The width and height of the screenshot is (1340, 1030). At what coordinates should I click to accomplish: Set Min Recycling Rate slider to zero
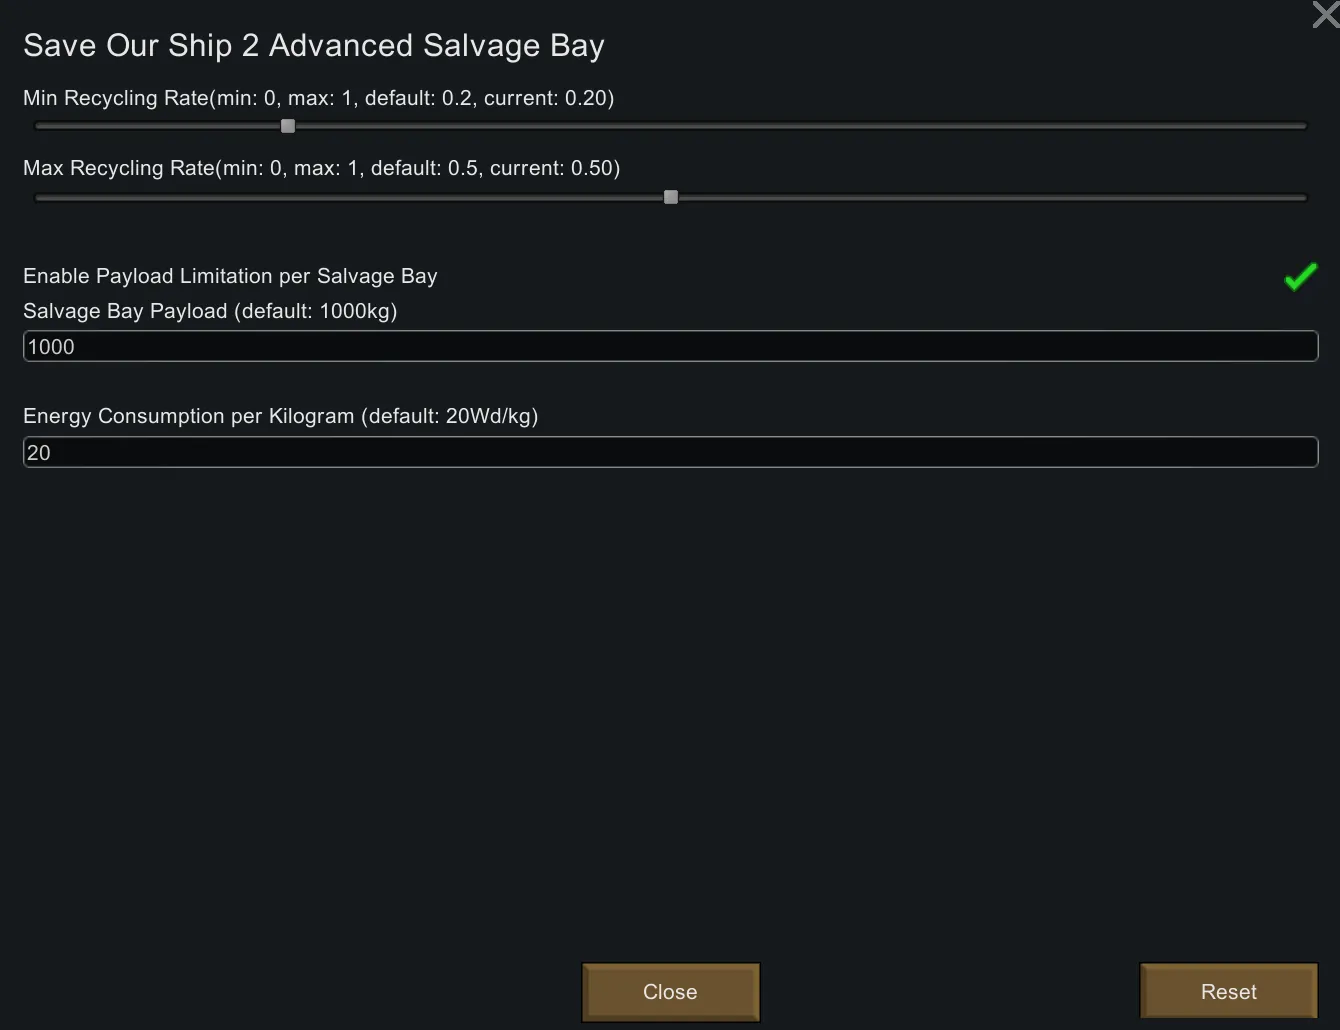[x=36, y=126]
